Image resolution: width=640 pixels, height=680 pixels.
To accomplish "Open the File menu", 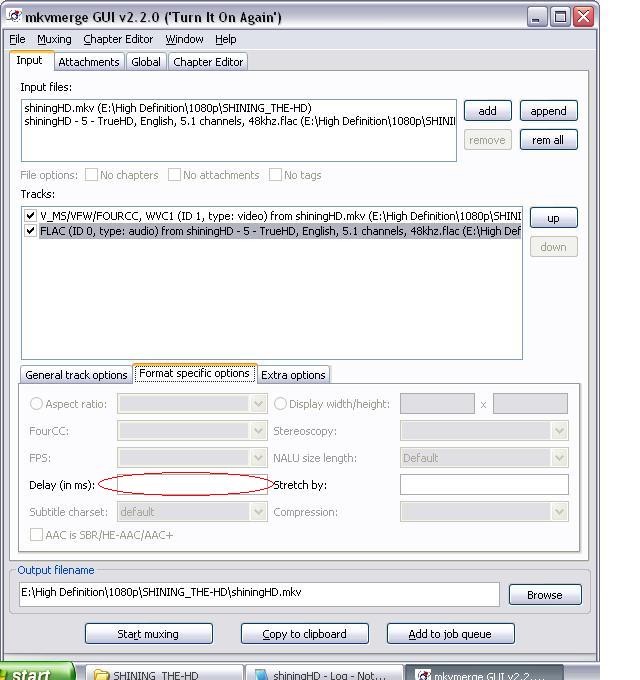I will tap(17, 39).
